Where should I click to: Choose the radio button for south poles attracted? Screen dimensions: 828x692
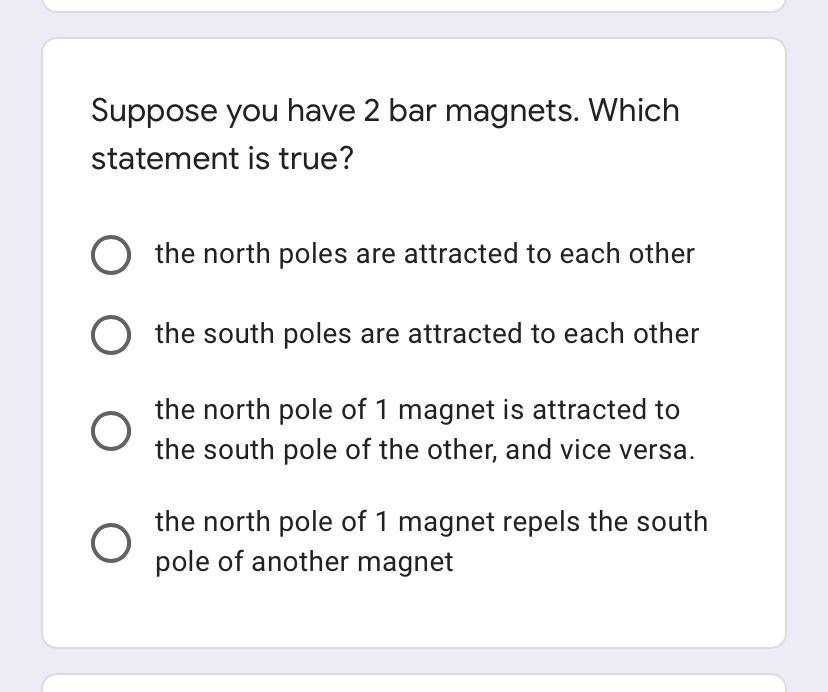pyautogui.click(x=111, y=335)
